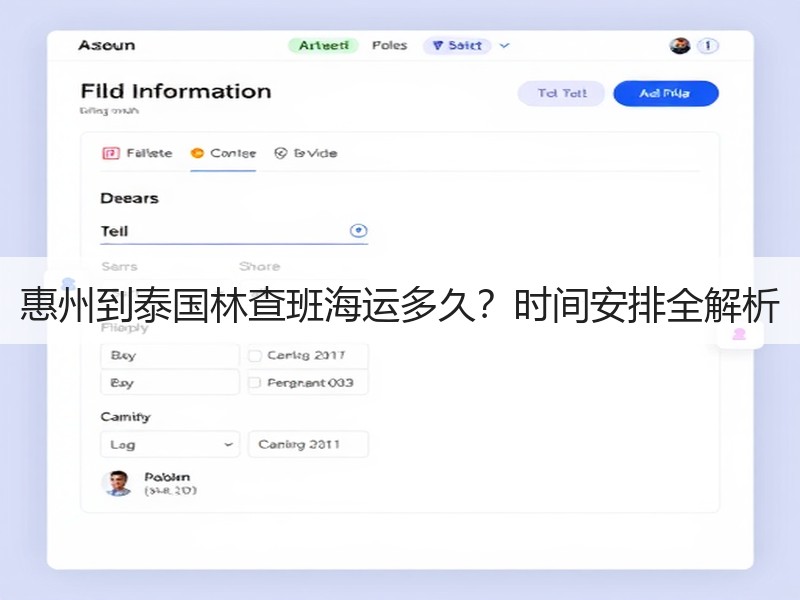Click the orange Conlee tab icon

point(197,153)
